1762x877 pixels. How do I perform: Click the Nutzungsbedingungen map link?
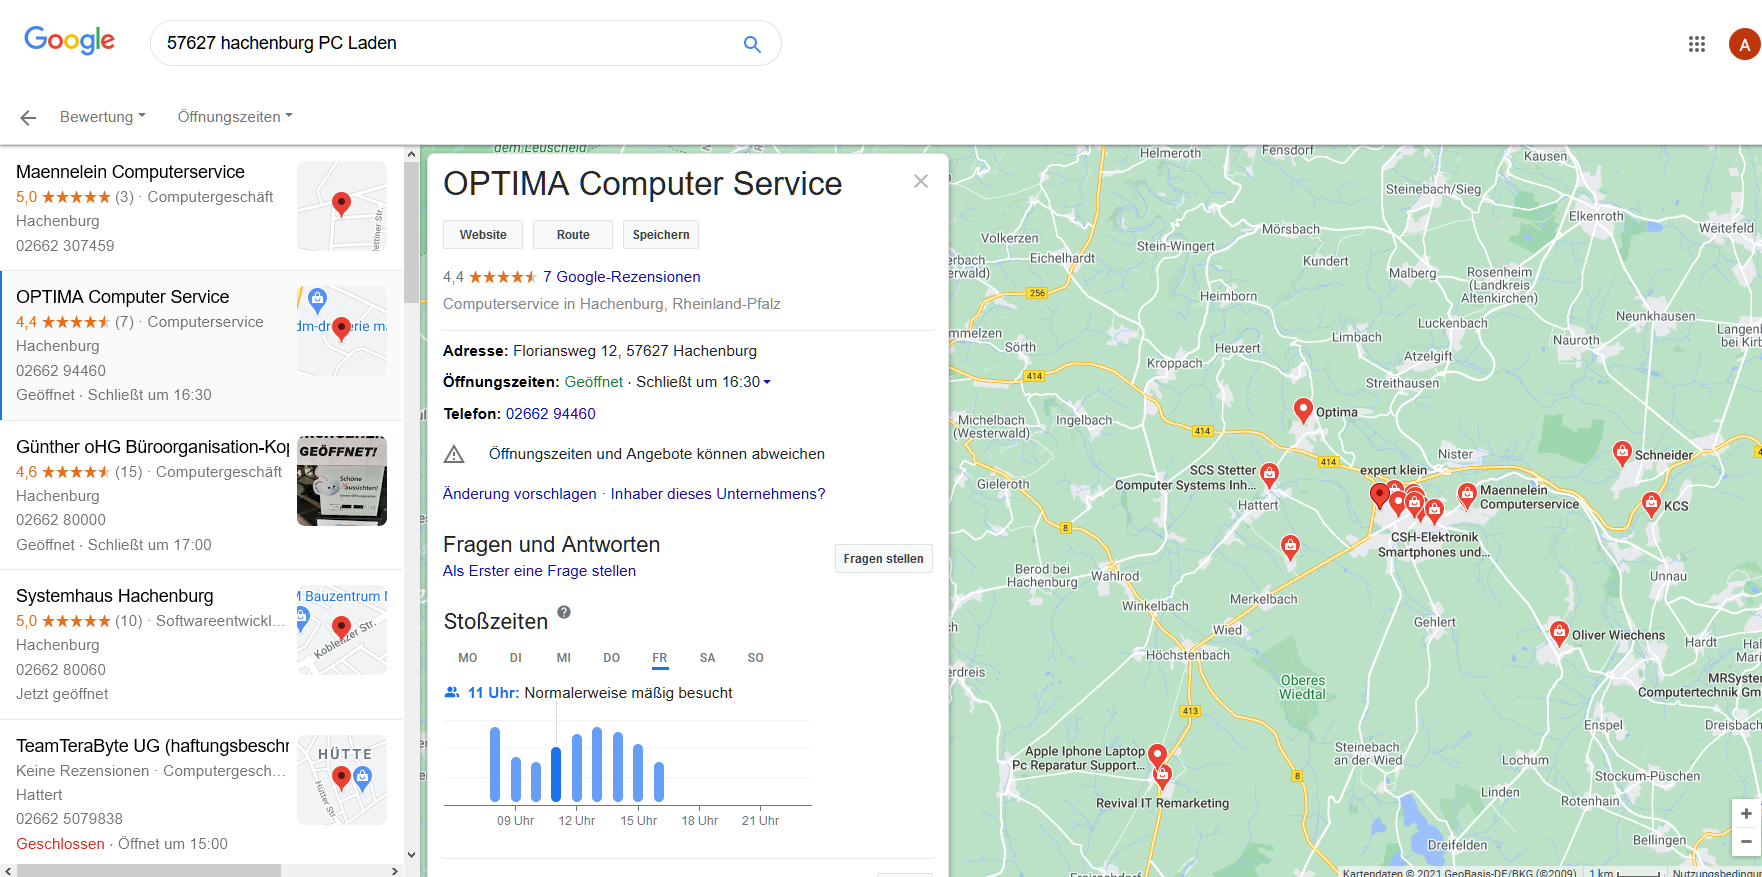point(1716,872)
